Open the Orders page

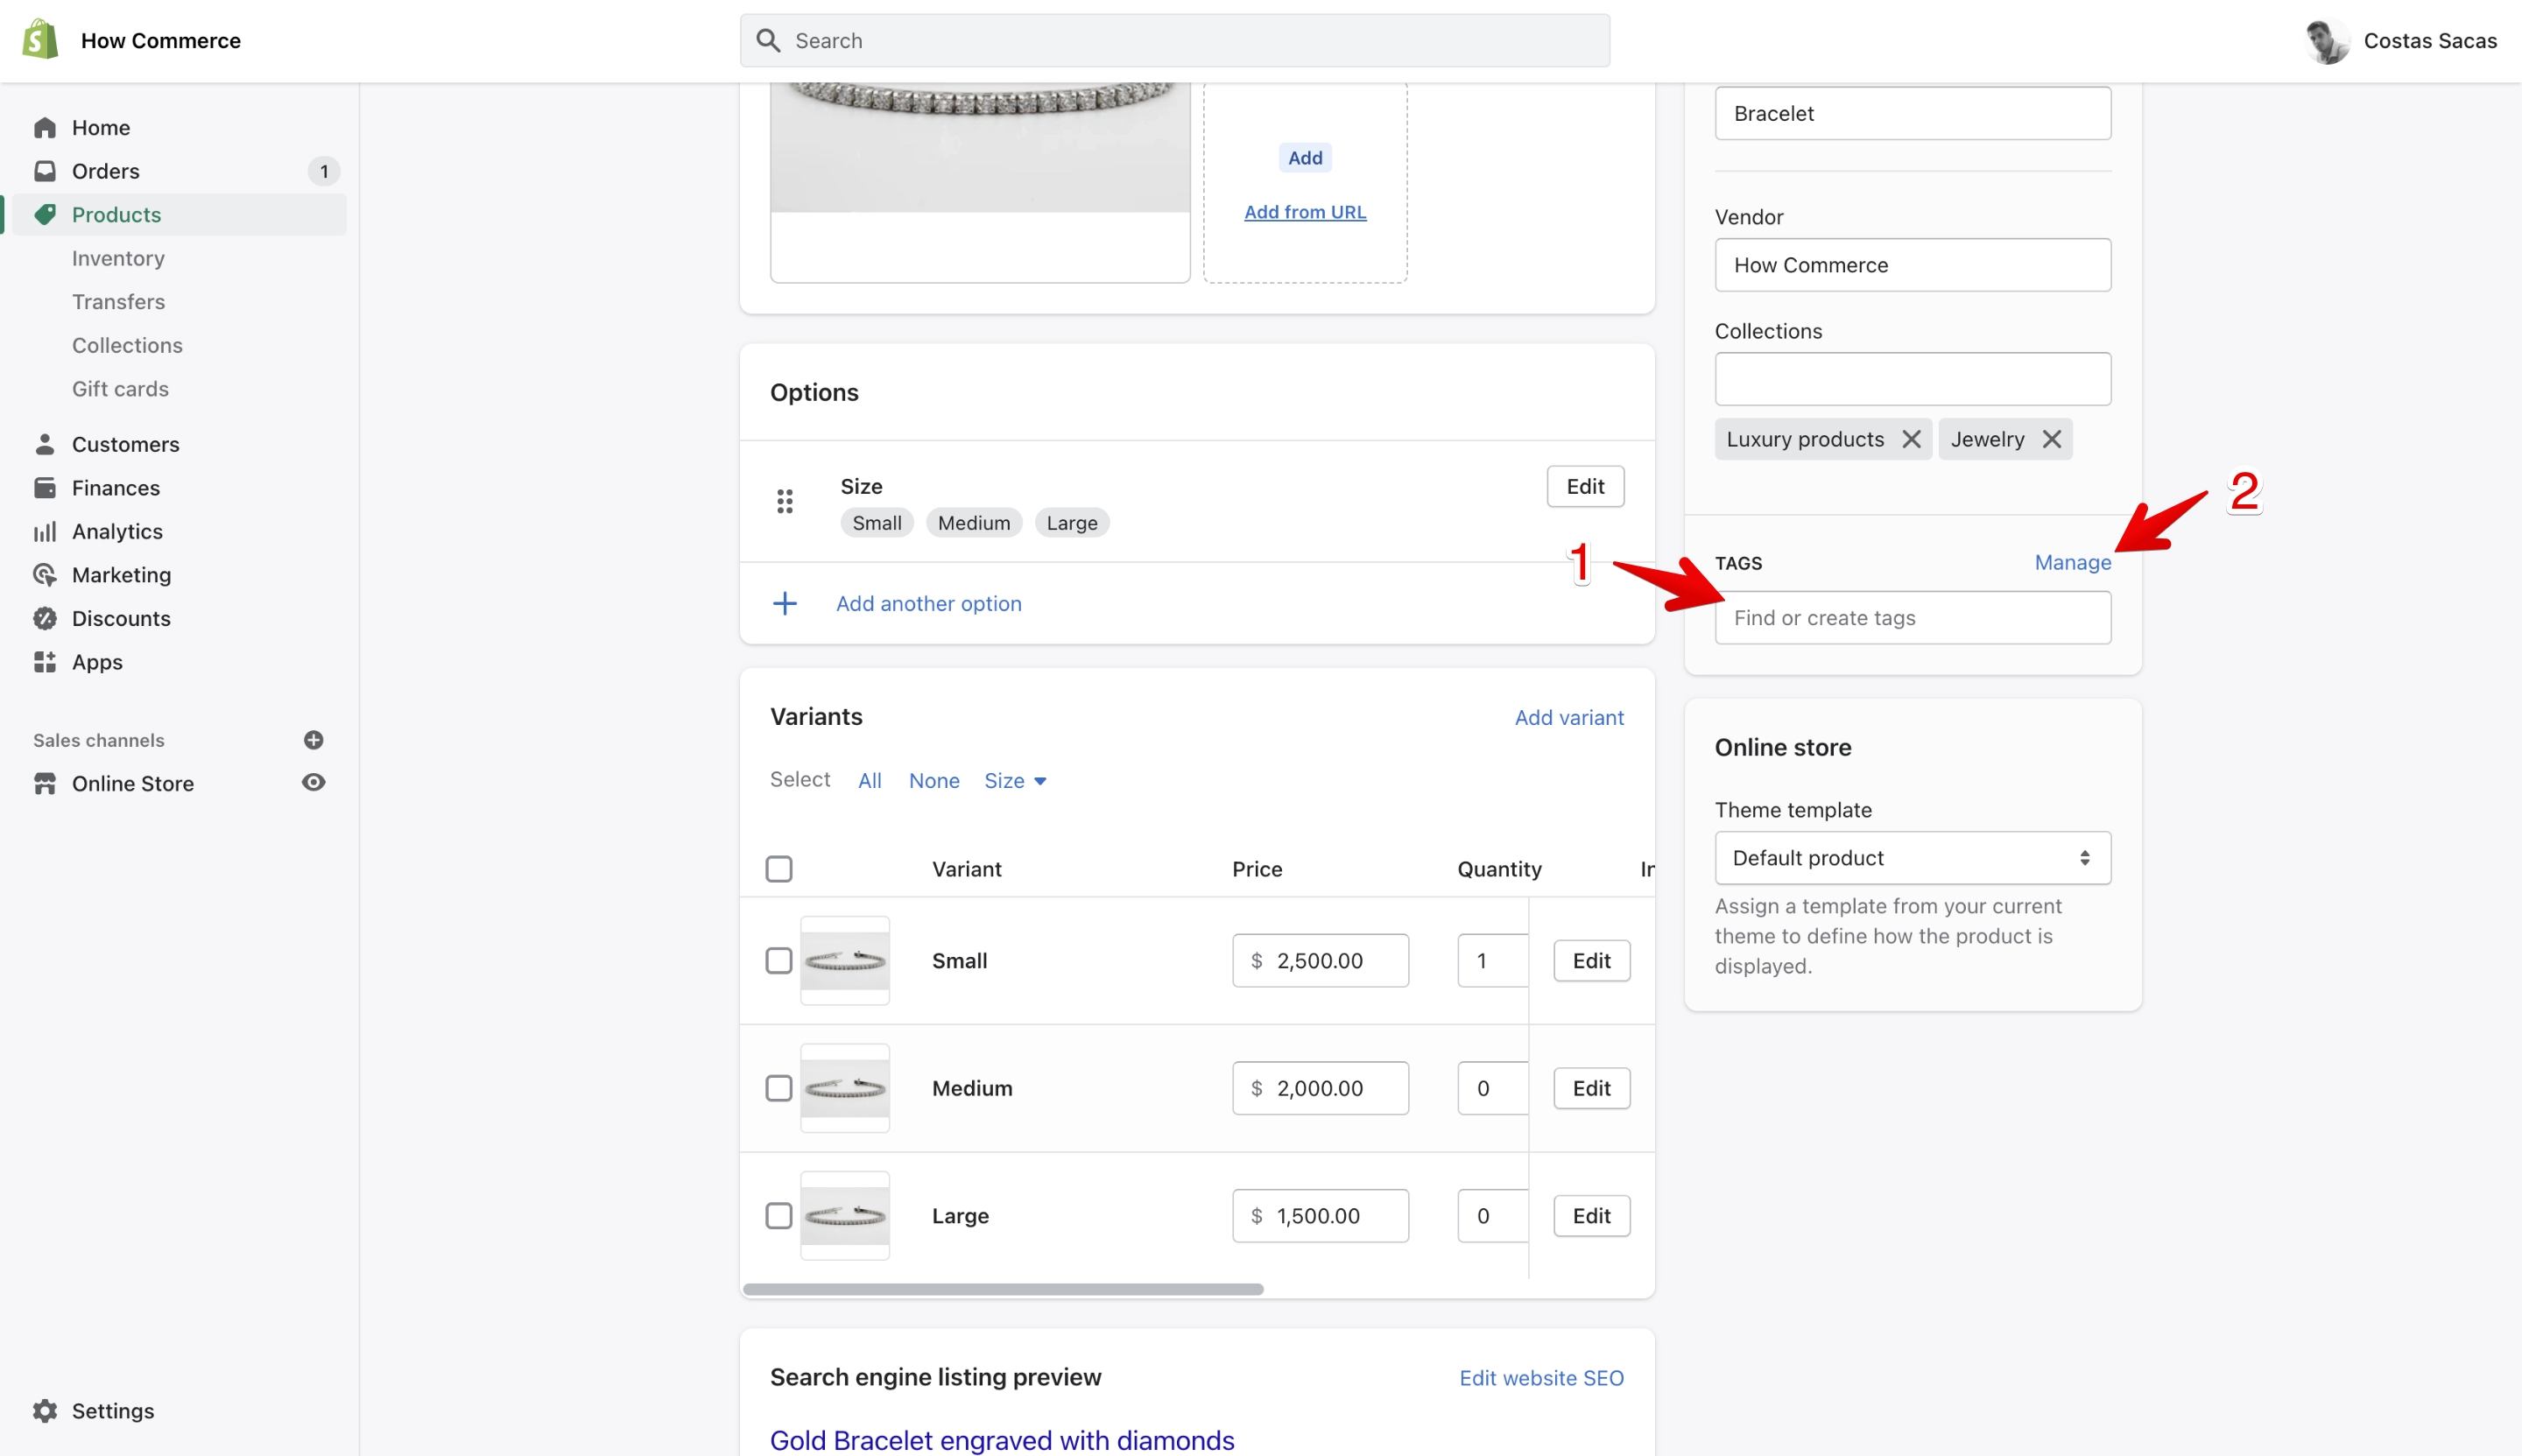point(105,171)
